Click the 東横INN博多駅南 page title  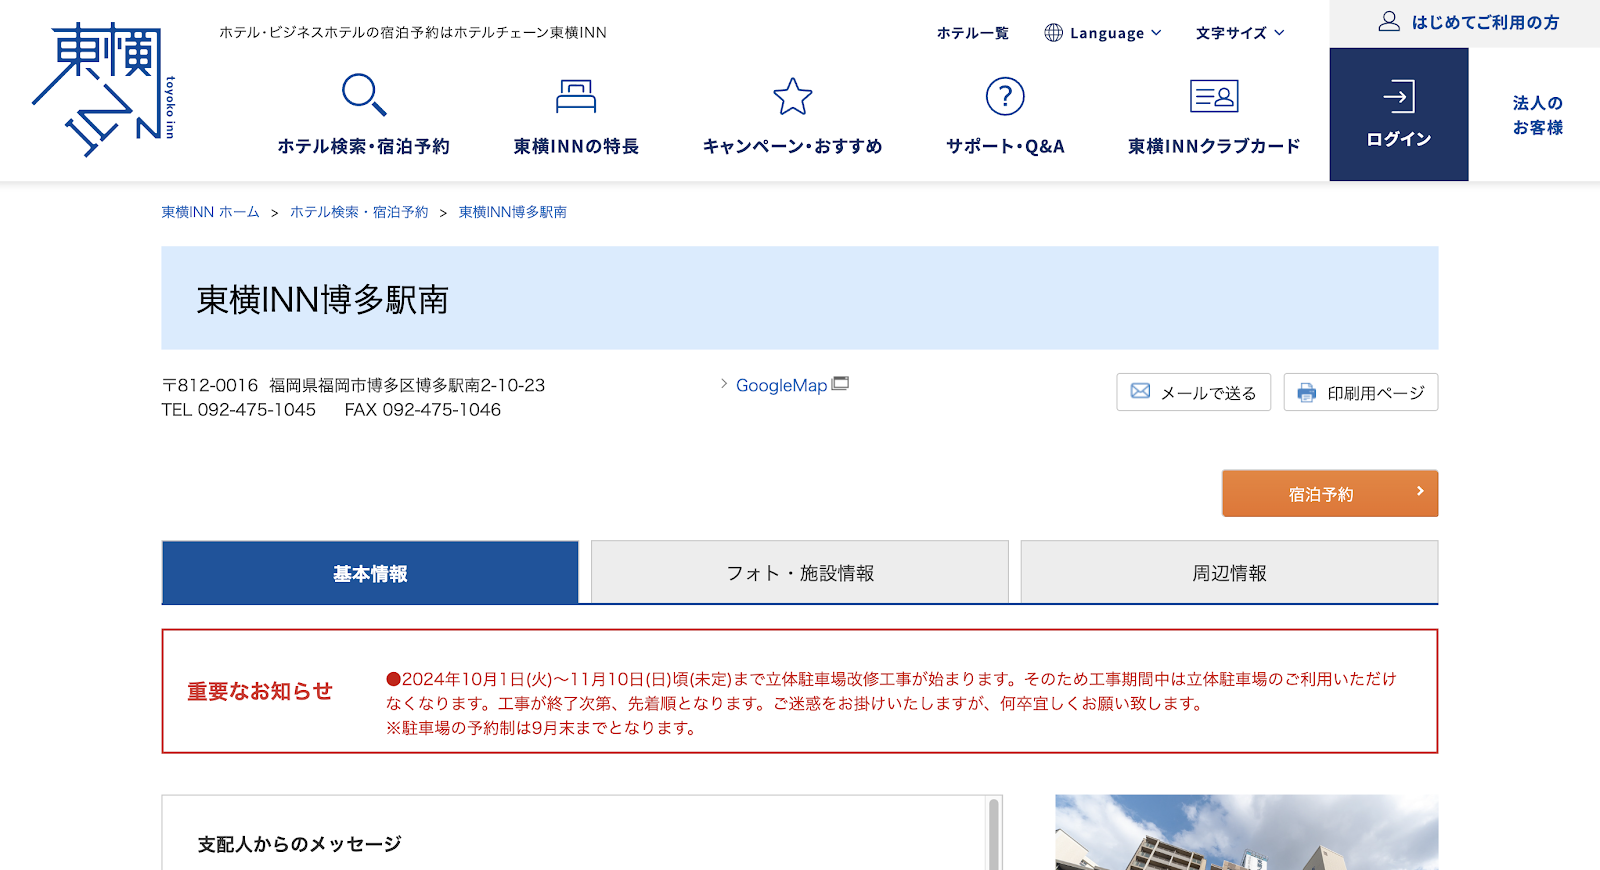(x=322, y=299)
